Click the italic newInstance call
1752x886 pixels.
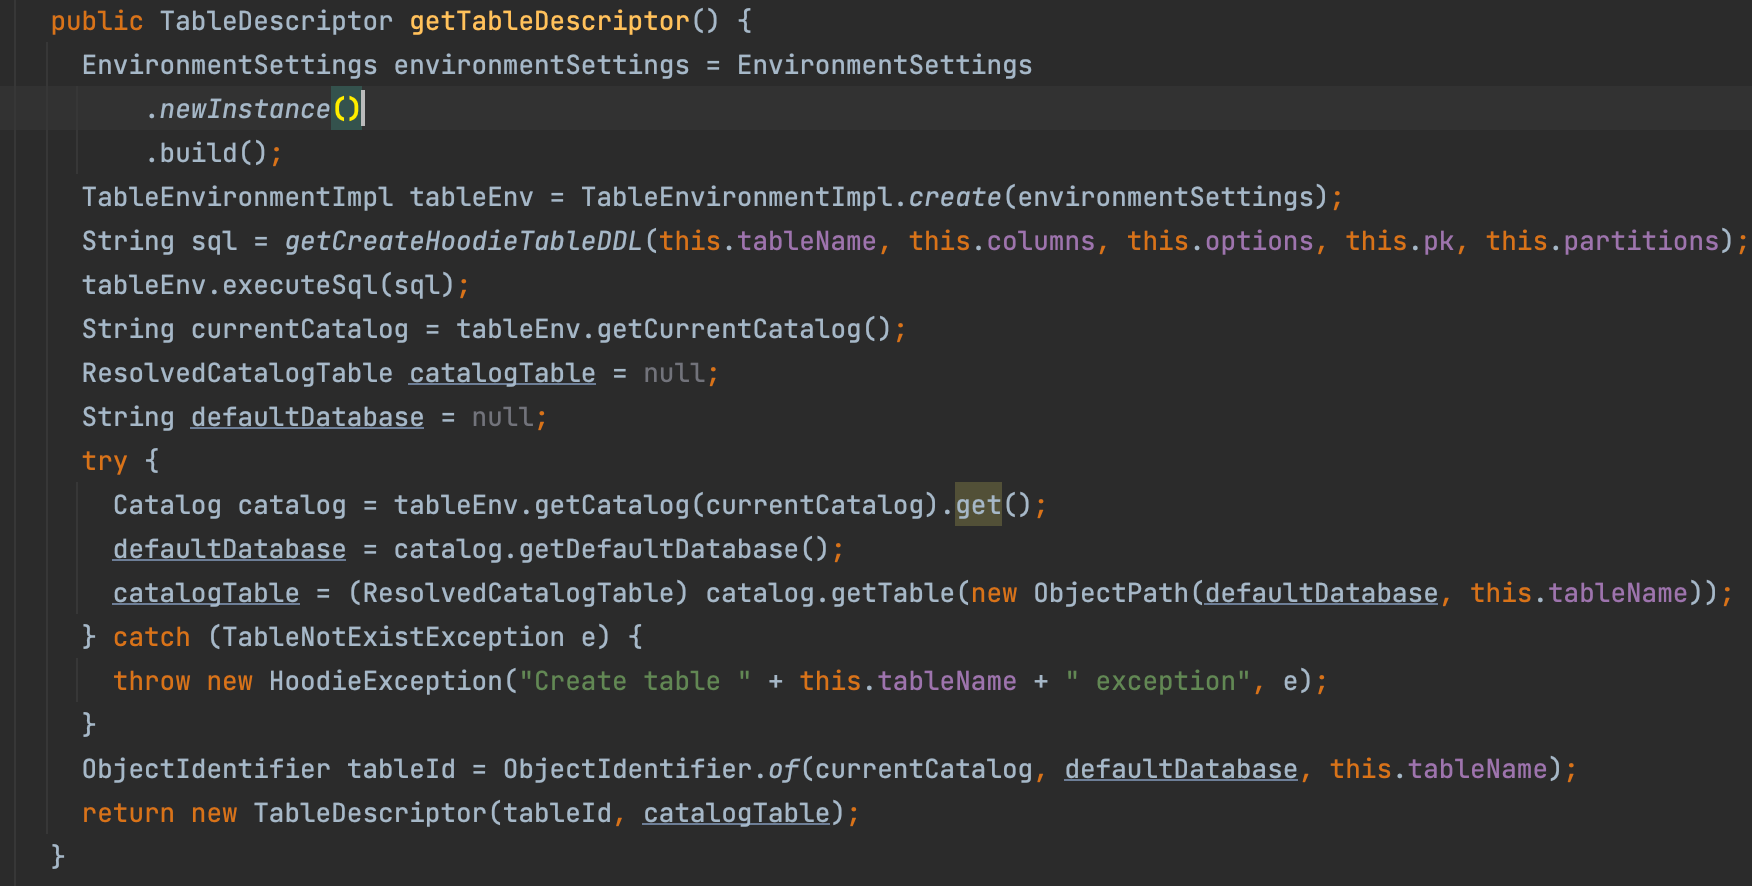click(245, 109)
